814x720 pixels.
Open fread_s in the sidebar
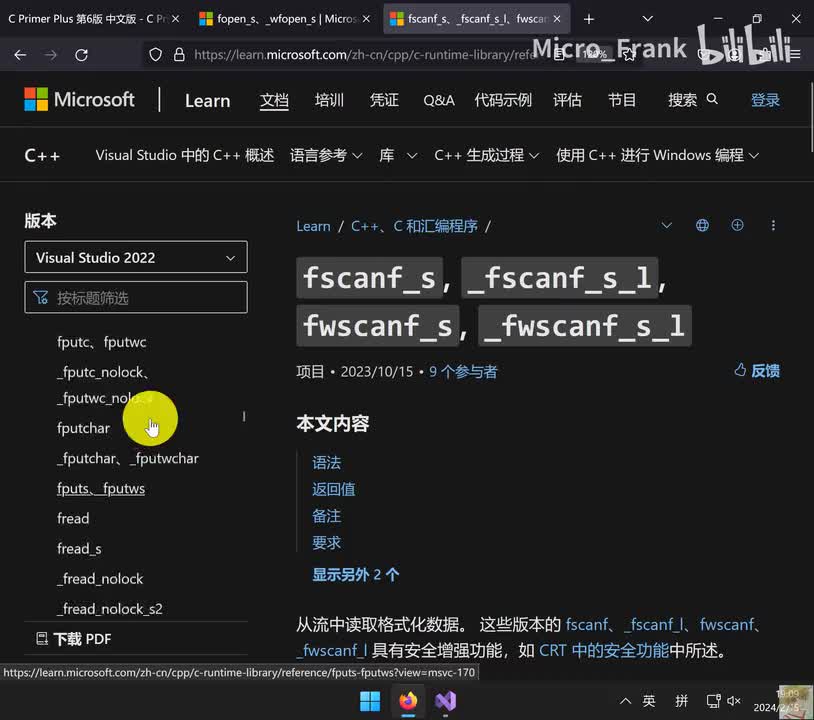pyautogui.click(x=79, y=549)
